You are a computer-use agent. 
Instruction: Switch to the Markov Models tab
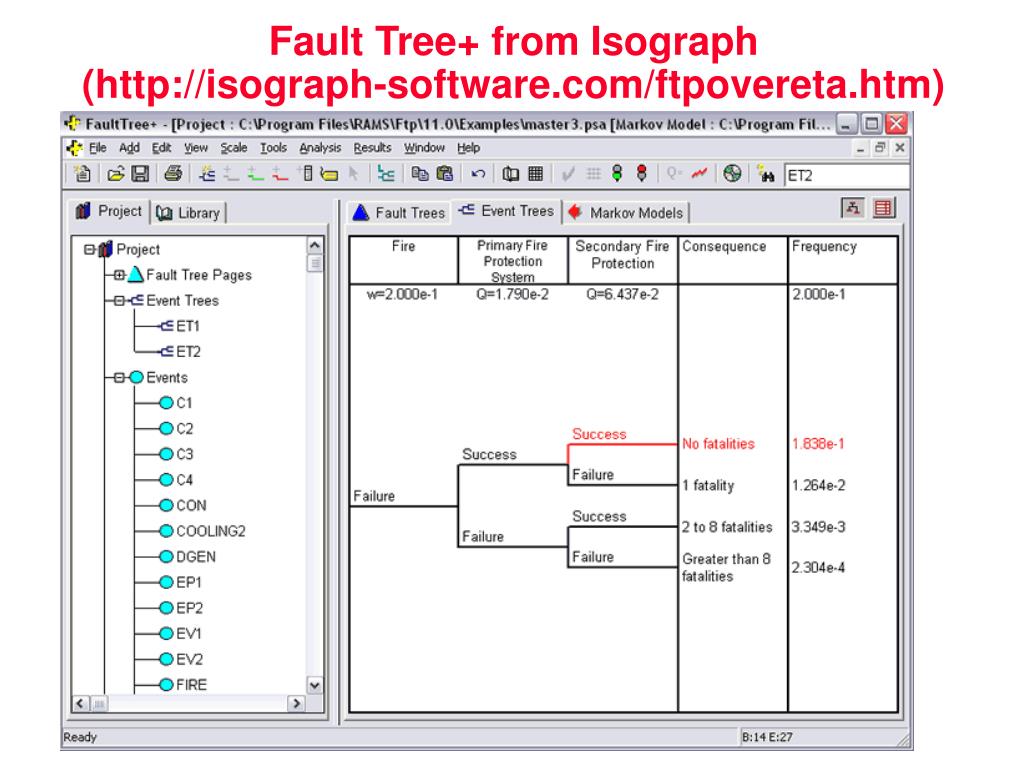tap(626, 212)
